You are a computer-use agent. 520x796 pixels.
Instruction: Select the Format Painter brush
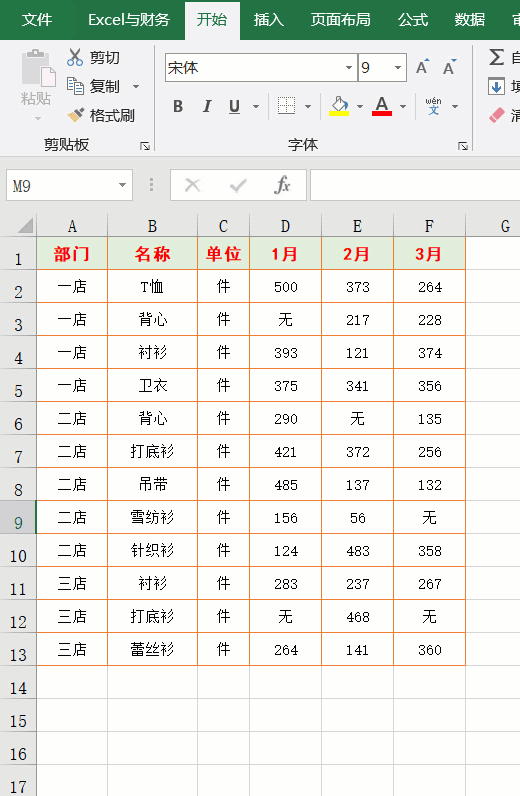coord(76,115)
